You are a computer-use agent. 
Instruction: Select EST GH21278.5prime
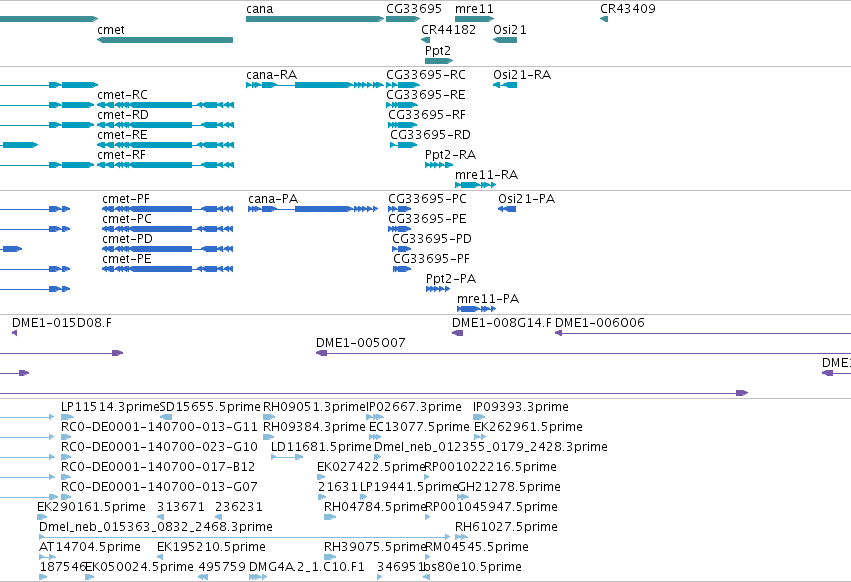tap(462, 498)
